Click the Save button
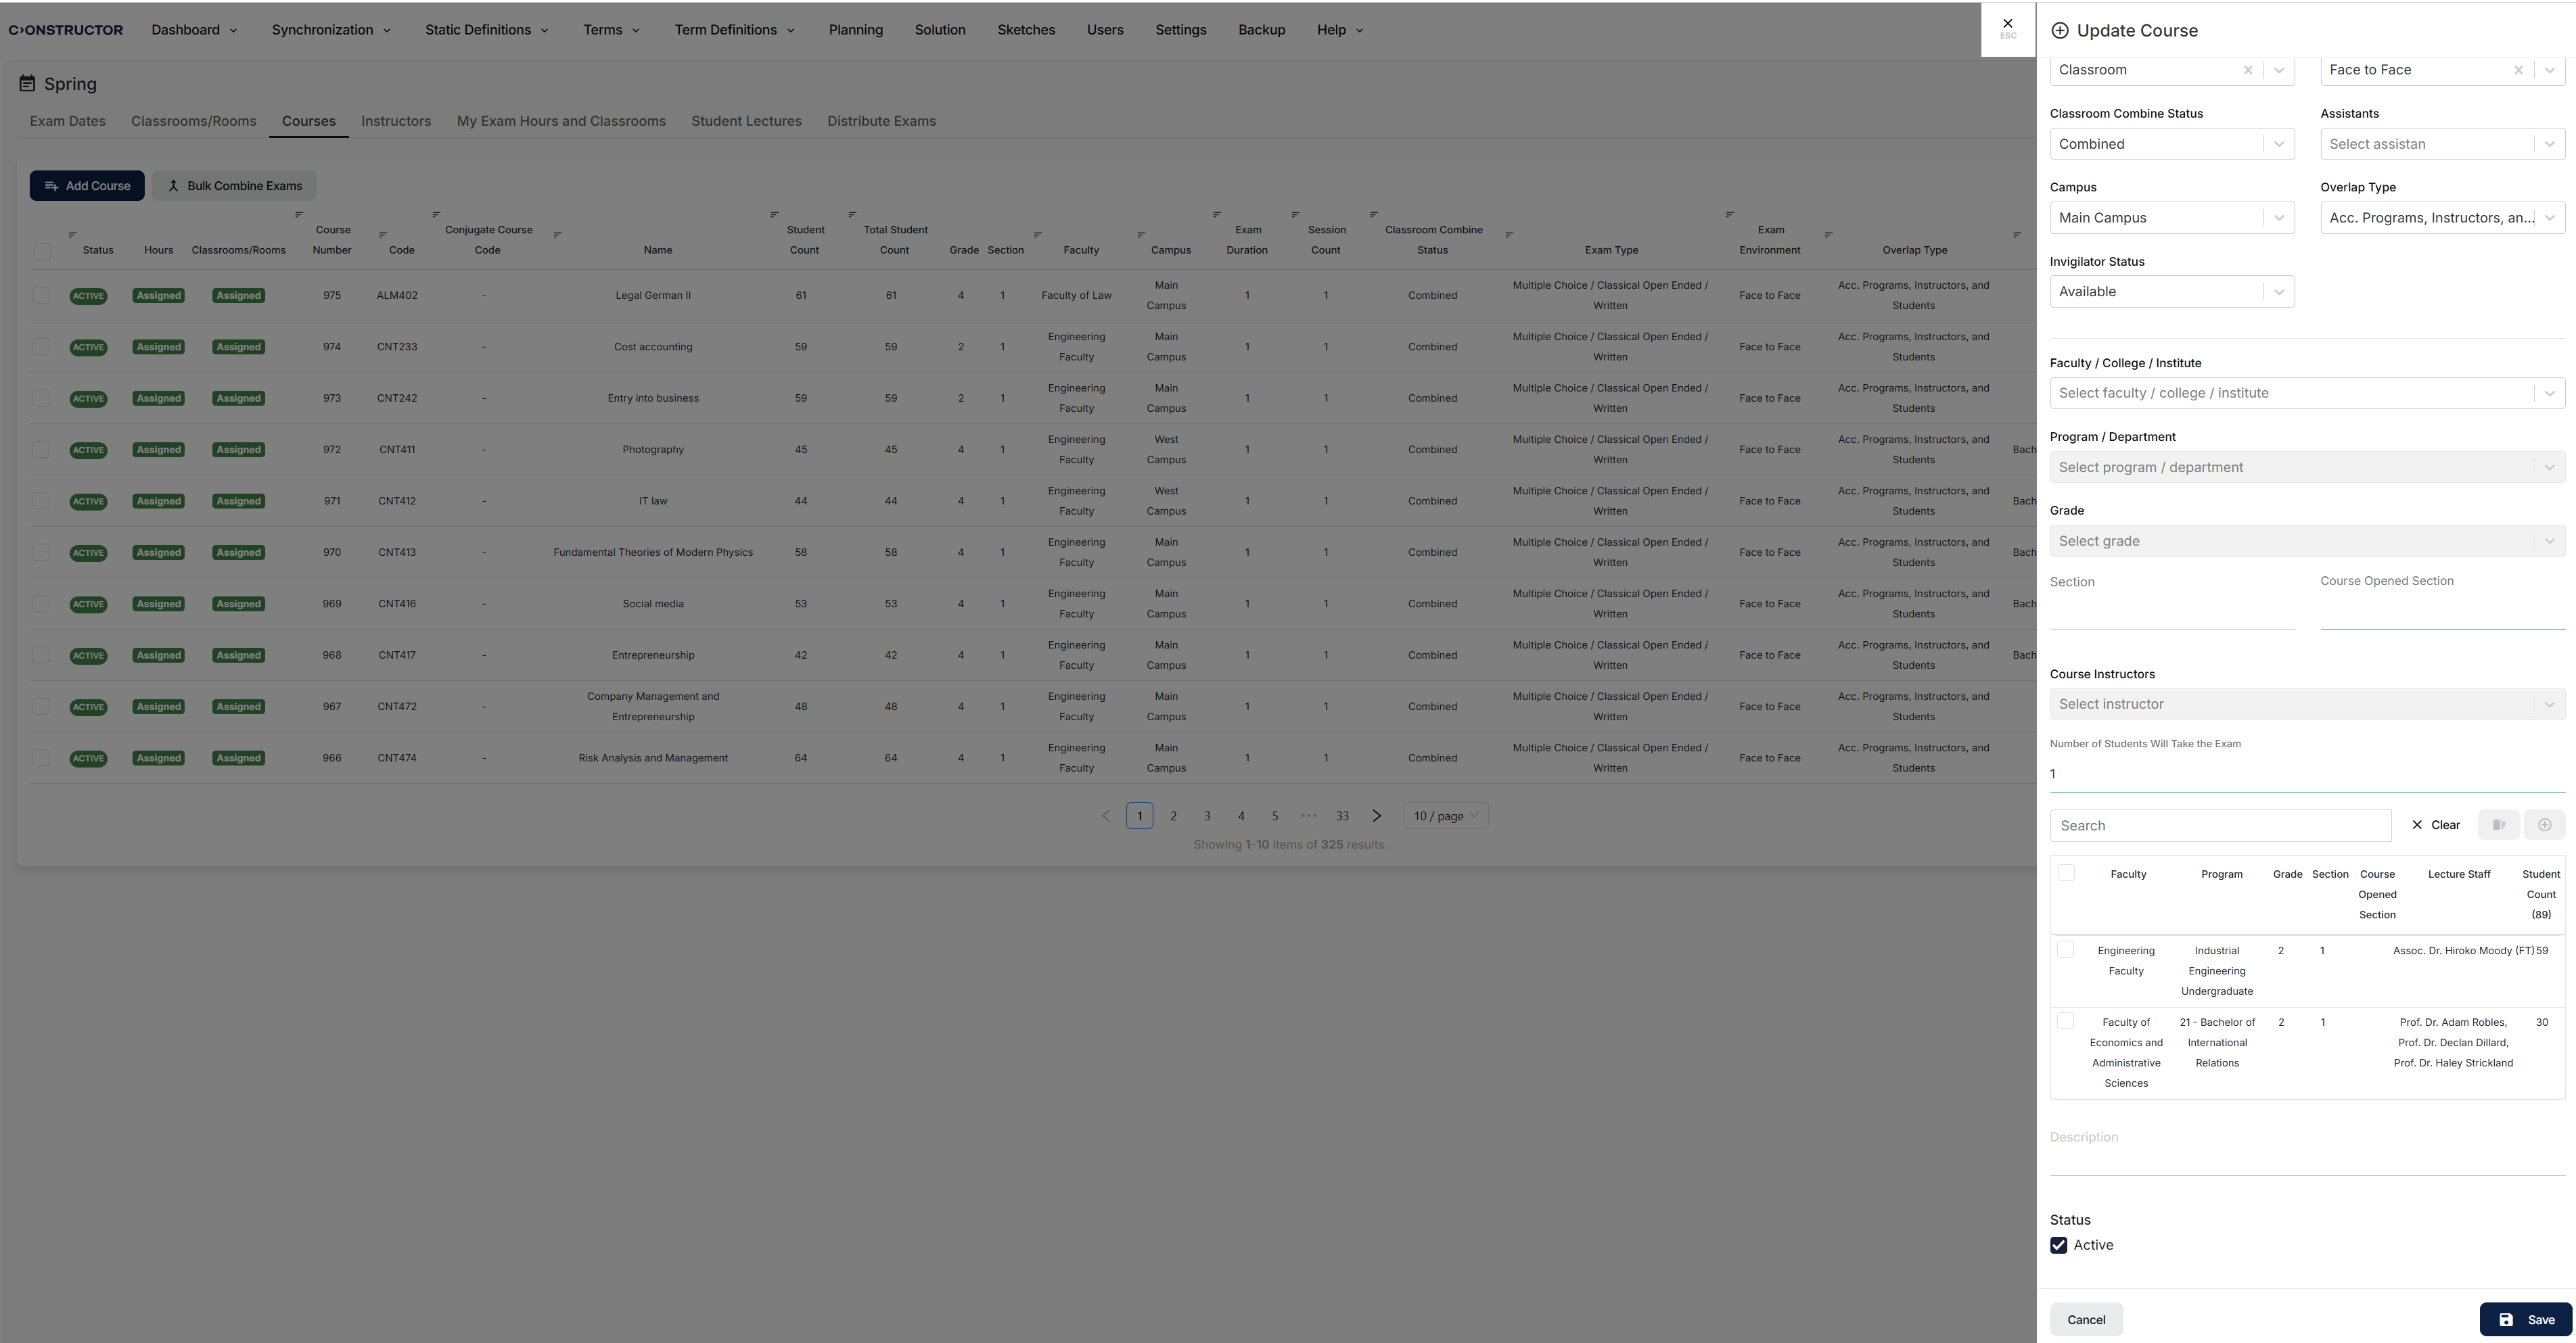This screenshot has width=2576, height=1343. [x=2525, y=1319]
